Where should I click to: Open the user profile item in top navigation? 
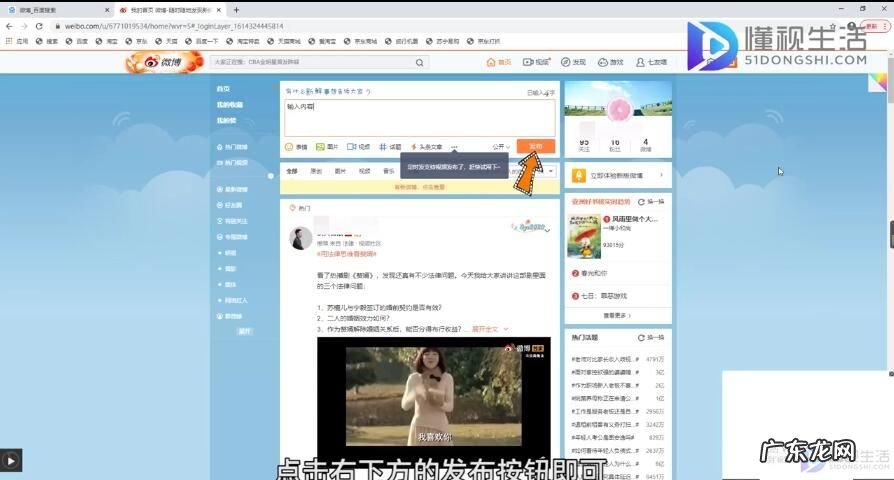point(651,62)
